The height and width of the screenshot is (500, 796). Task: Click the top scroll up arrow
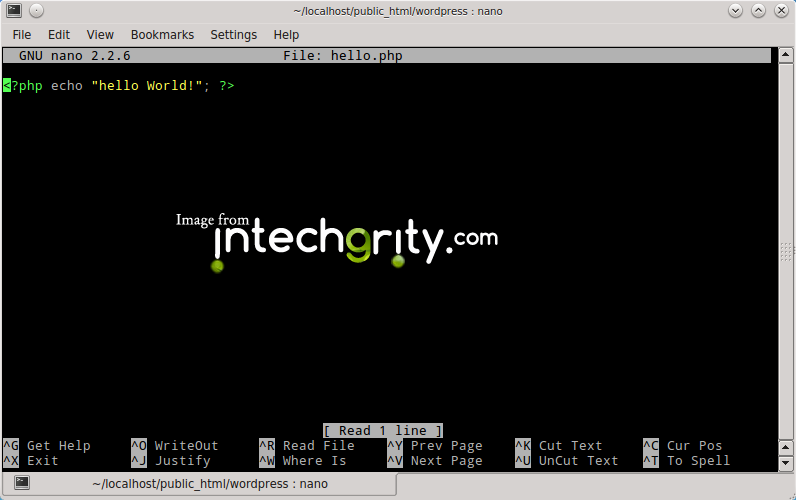785,55
